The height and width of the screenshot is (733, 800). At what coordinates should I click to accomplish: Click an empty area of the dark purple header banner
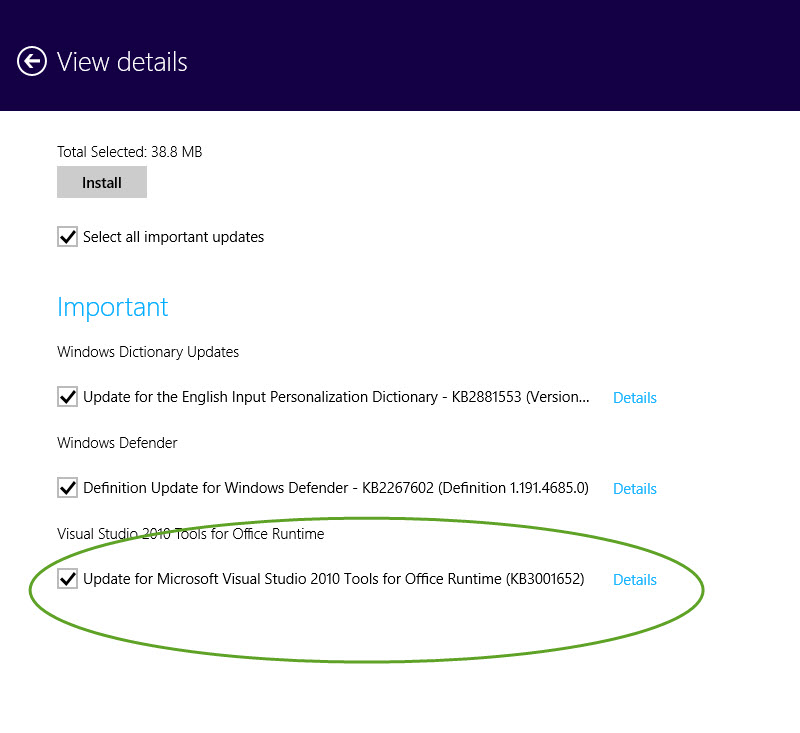click(500, 55)
